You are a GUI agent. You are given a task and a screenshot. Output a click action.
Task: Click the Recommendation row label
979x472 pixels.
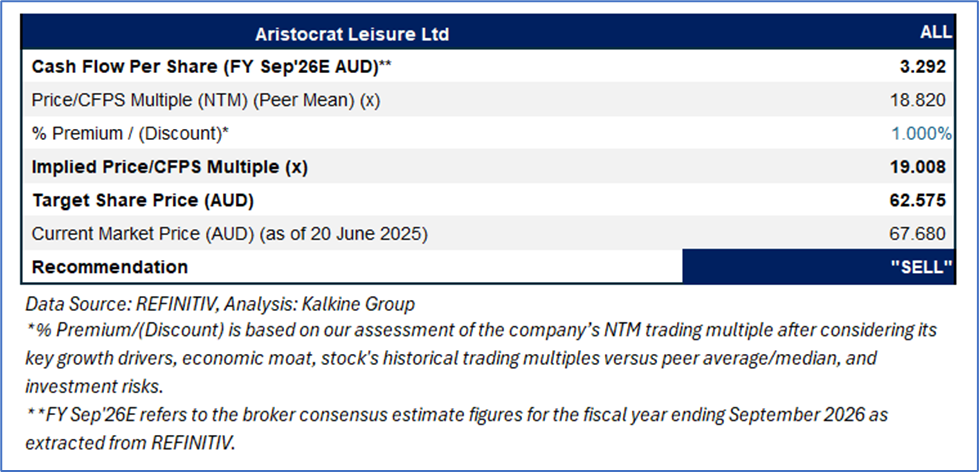point(110,267)
